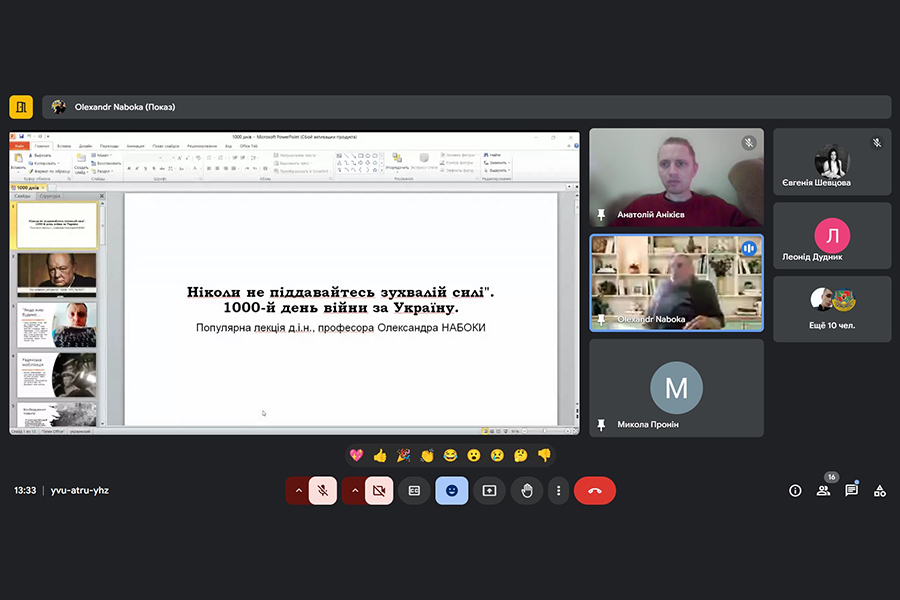The width and height of the screenshot is (900, 600).
Task: Click the Present now screen icon
Action: pyautogui.click(x=489, y=491)
